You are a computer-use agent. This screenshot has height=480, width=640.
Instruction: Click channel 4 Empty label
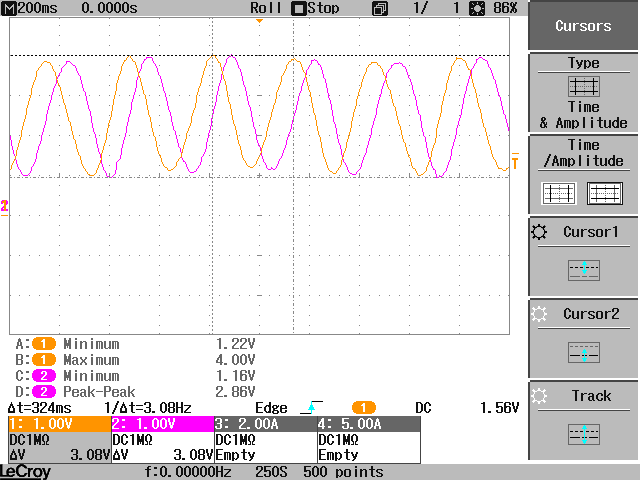[x=338, y=455]
